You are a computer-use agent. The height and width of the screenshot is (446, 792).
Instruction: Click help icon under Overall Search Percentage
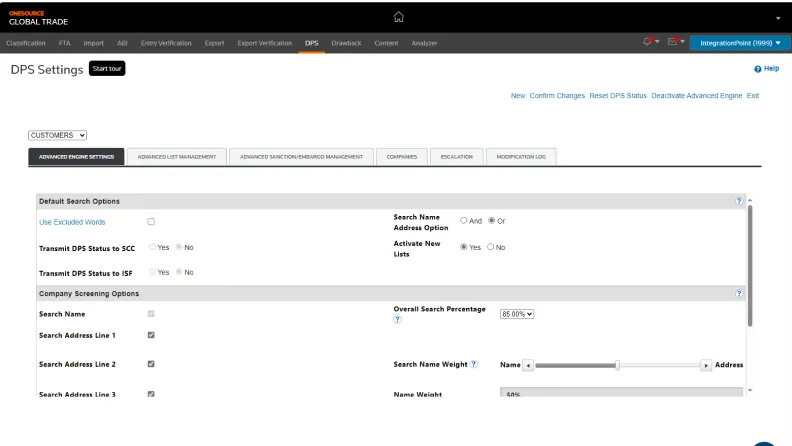(x=397, y=320)
